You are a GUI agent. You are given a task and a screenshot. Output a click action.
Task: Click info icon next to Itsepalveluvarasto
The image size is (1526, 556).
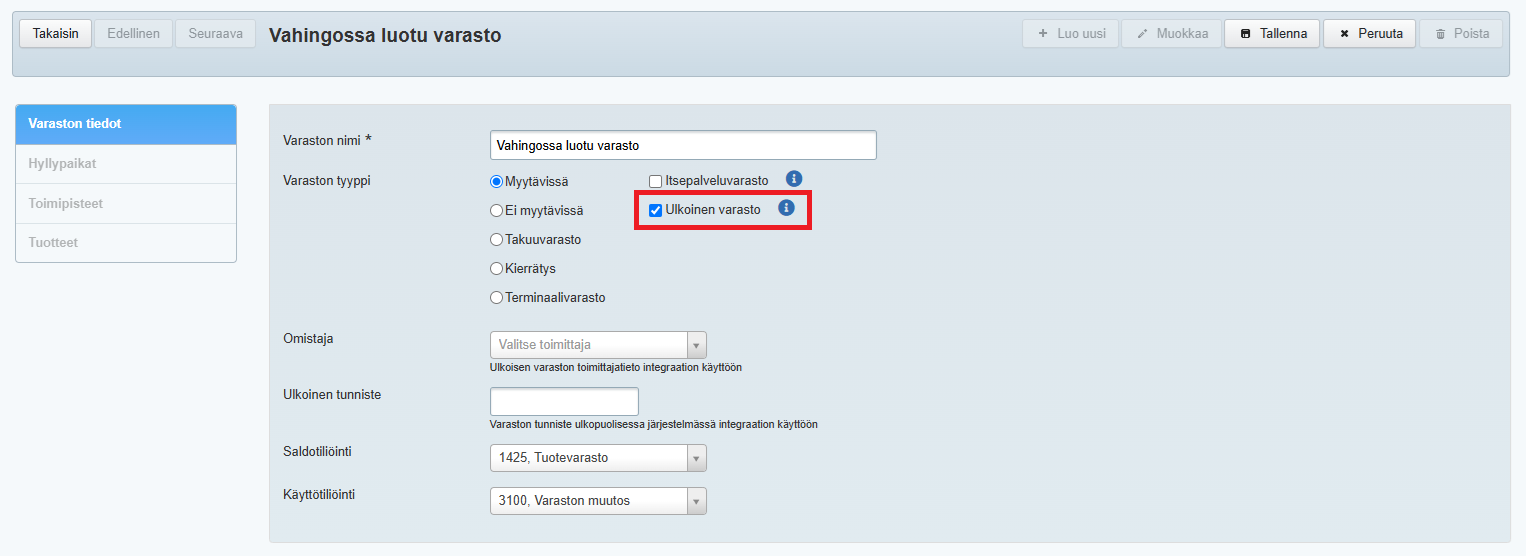click(x=794, y=179)
